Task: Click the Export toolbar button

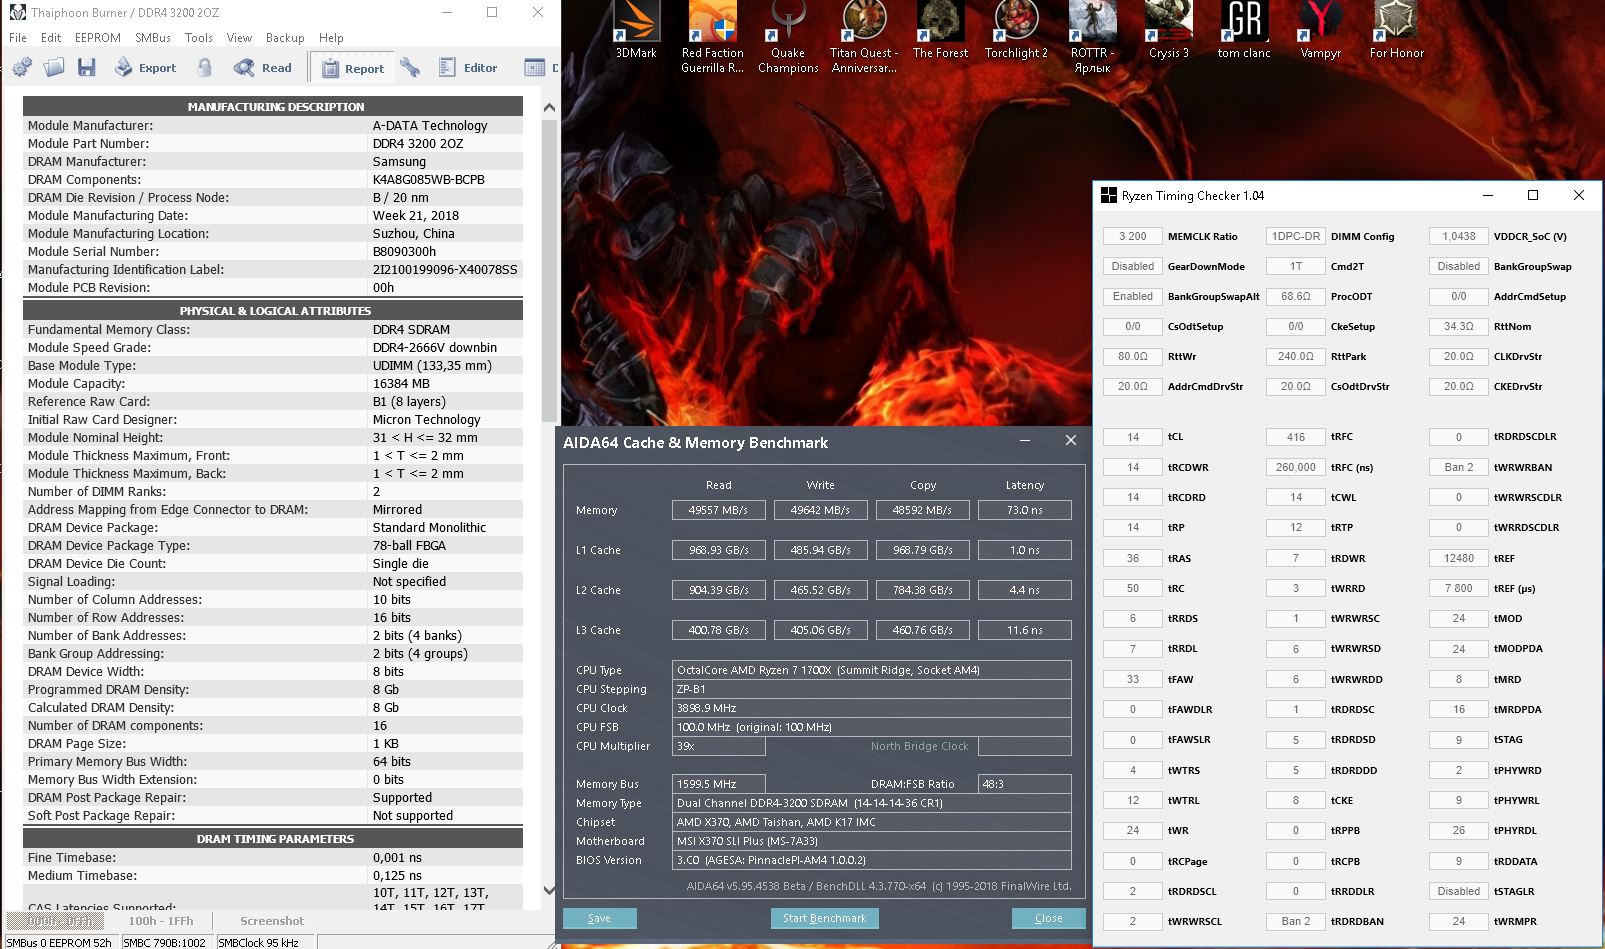Action: click(x=145, y=67)
